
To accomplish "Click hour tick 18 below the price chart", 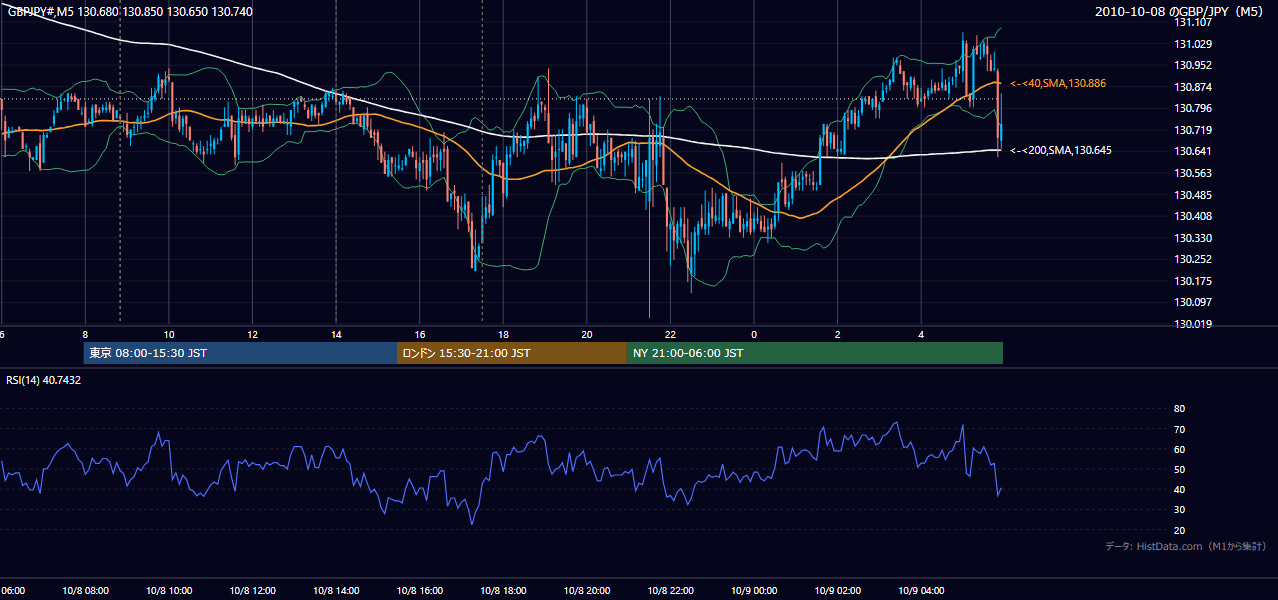I will (x=503, y=334).
